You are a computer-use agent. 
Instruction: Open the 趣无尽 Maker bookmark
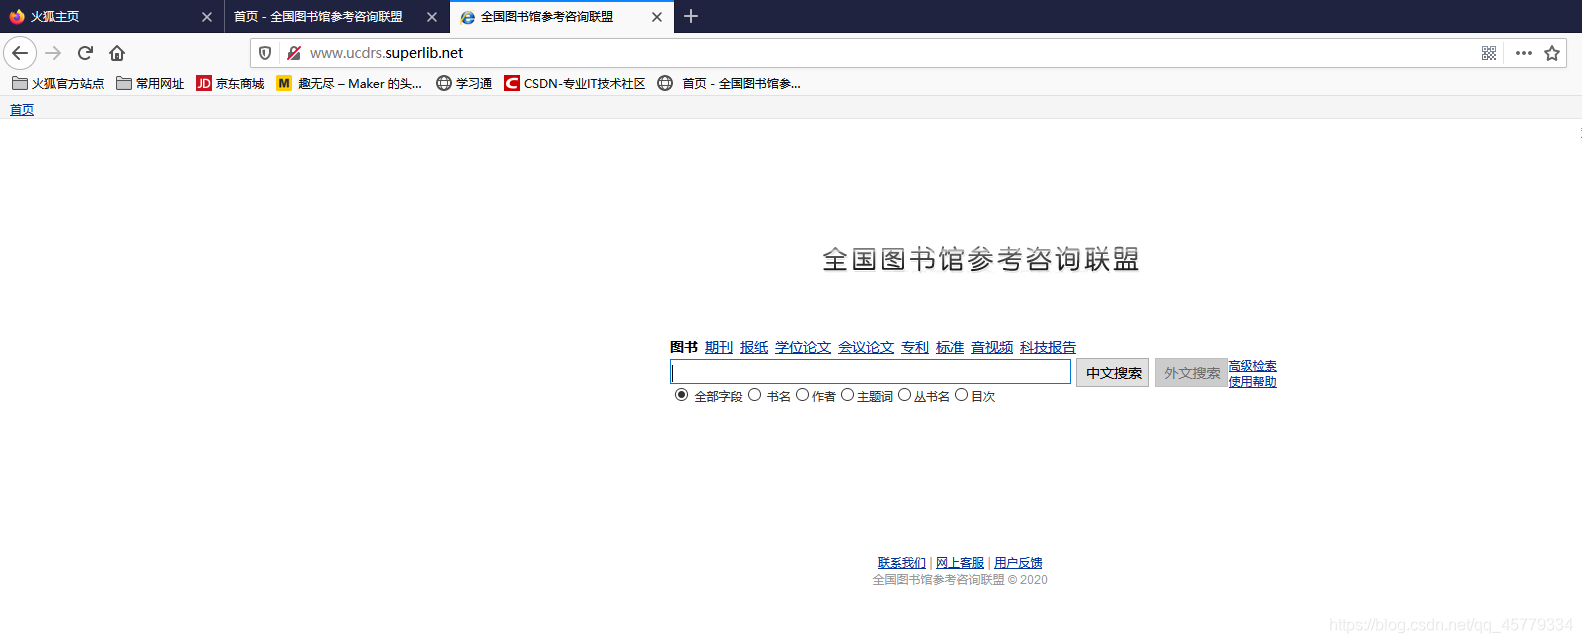(349, 83)
